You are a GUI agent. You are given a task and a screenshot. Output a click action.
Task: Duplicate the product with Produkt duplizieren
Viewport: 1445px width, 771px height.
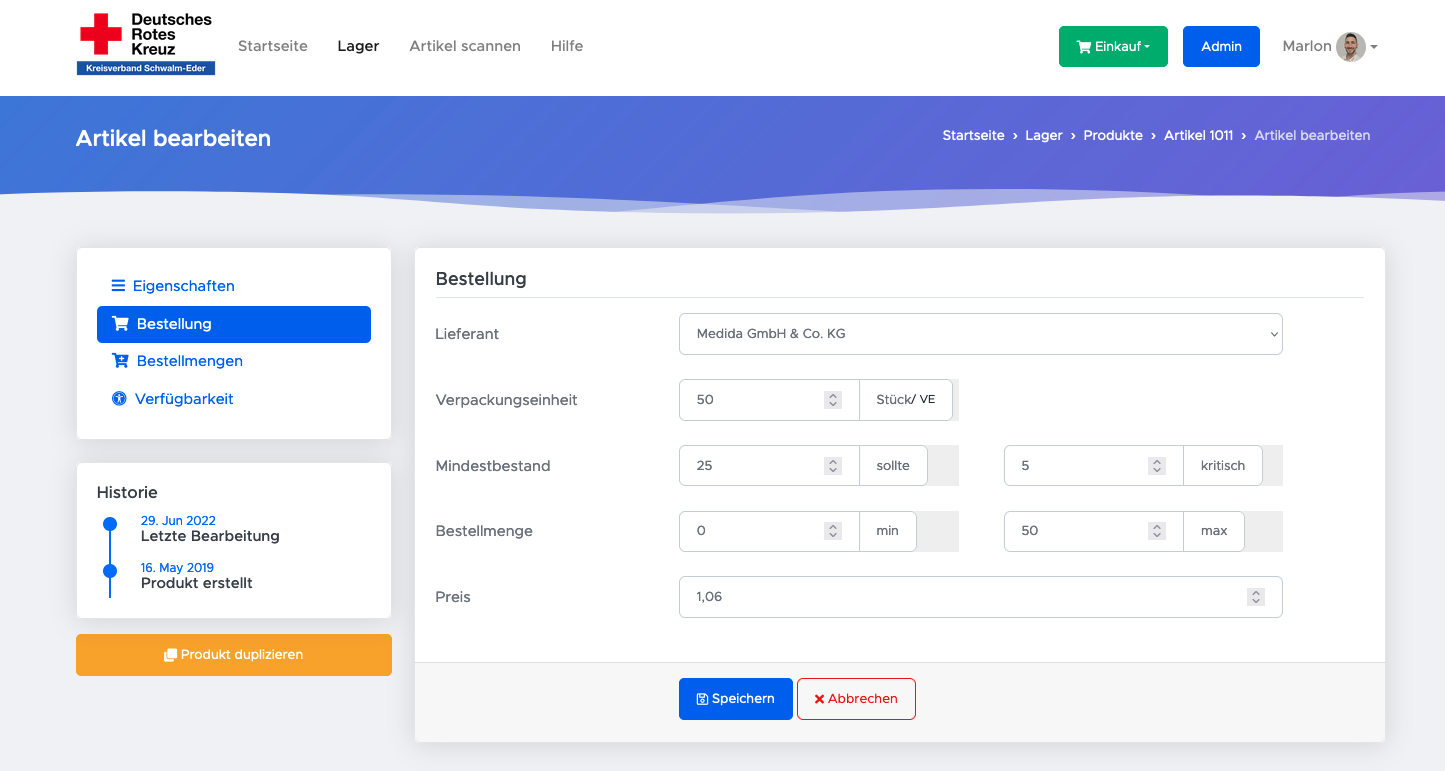(234, 655)
